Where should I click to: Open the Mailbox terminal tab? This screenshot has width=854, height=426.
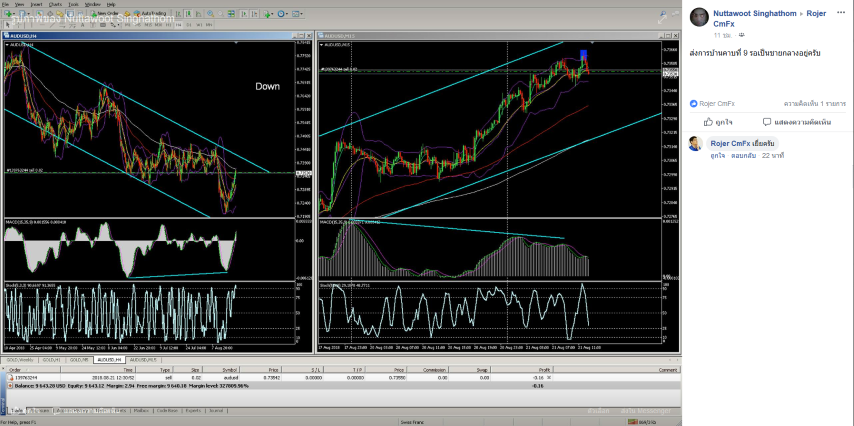pyautogui.click(x=142, y=411)
